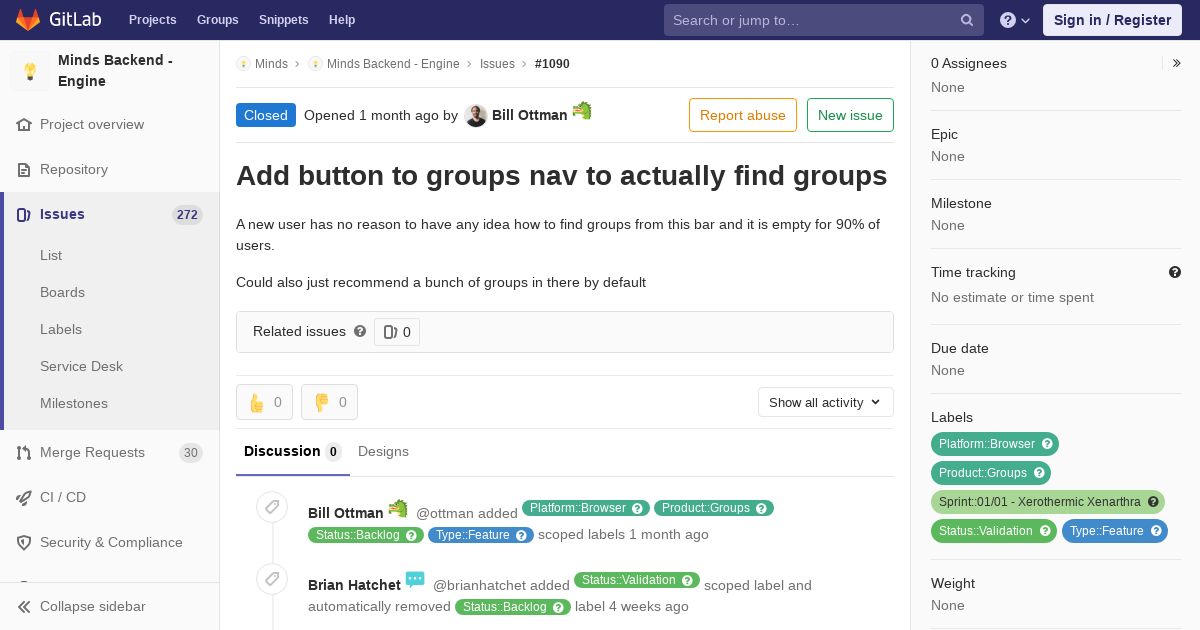
Task: Click Brian Hatchet's speech bubble status icon
Action: pyautogui.click(x=415, y=580)
